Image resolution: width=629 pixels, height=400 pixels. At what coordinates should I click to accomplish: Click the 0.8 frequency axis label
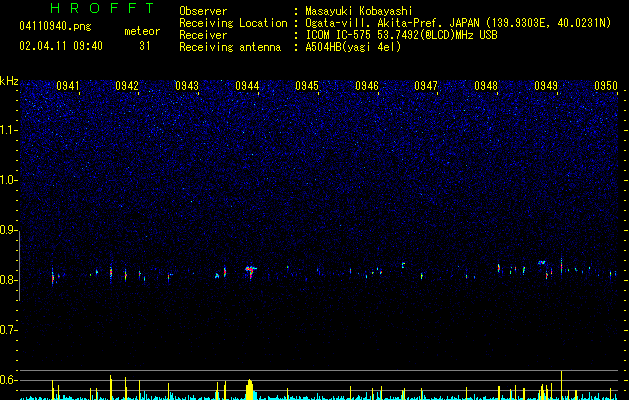(x=9, y=280)
